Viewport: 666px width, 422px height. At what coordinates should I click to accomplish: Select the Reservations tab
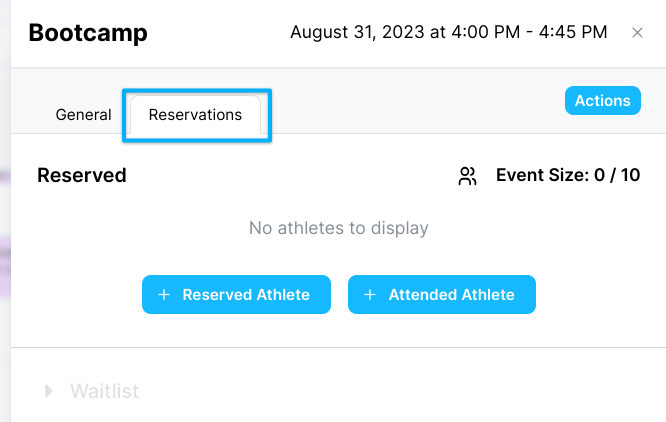tap(195, 115)
